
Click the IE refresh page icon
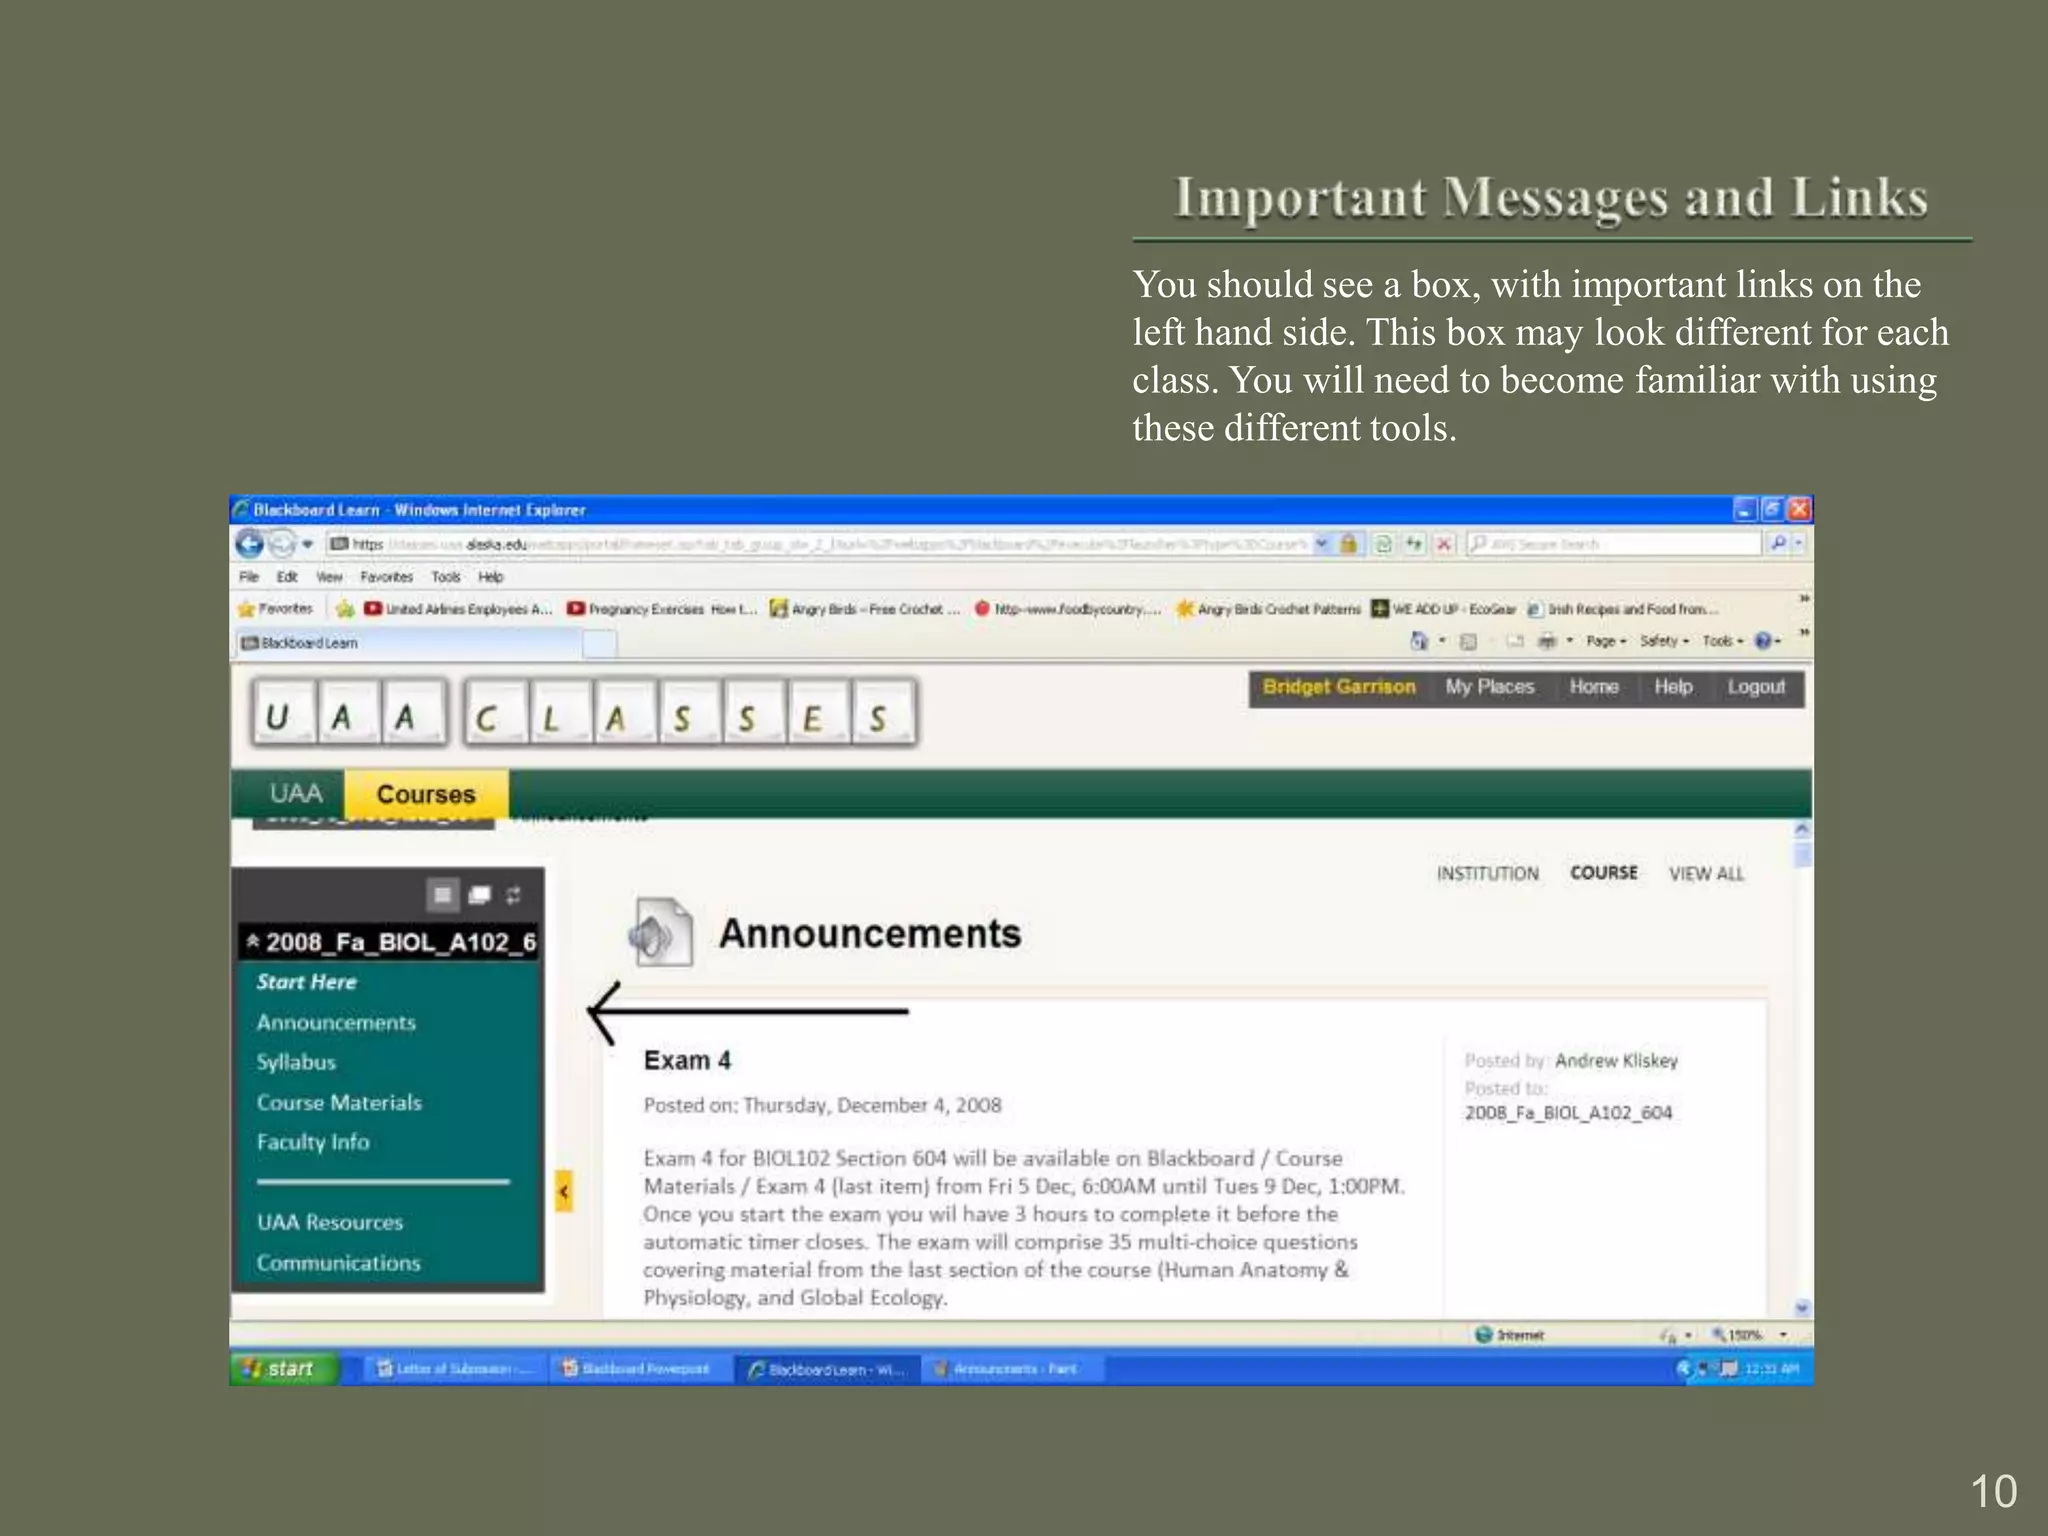pyautogui.click(x=1383, y=544)
